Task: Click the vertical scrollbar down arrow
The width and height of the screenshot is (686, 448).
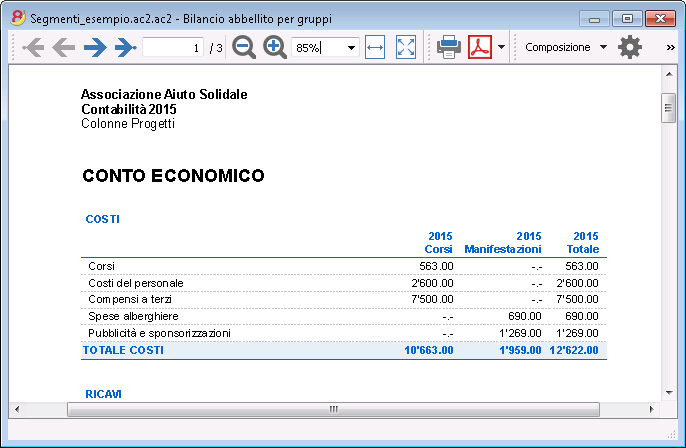Action: (669, 392)
